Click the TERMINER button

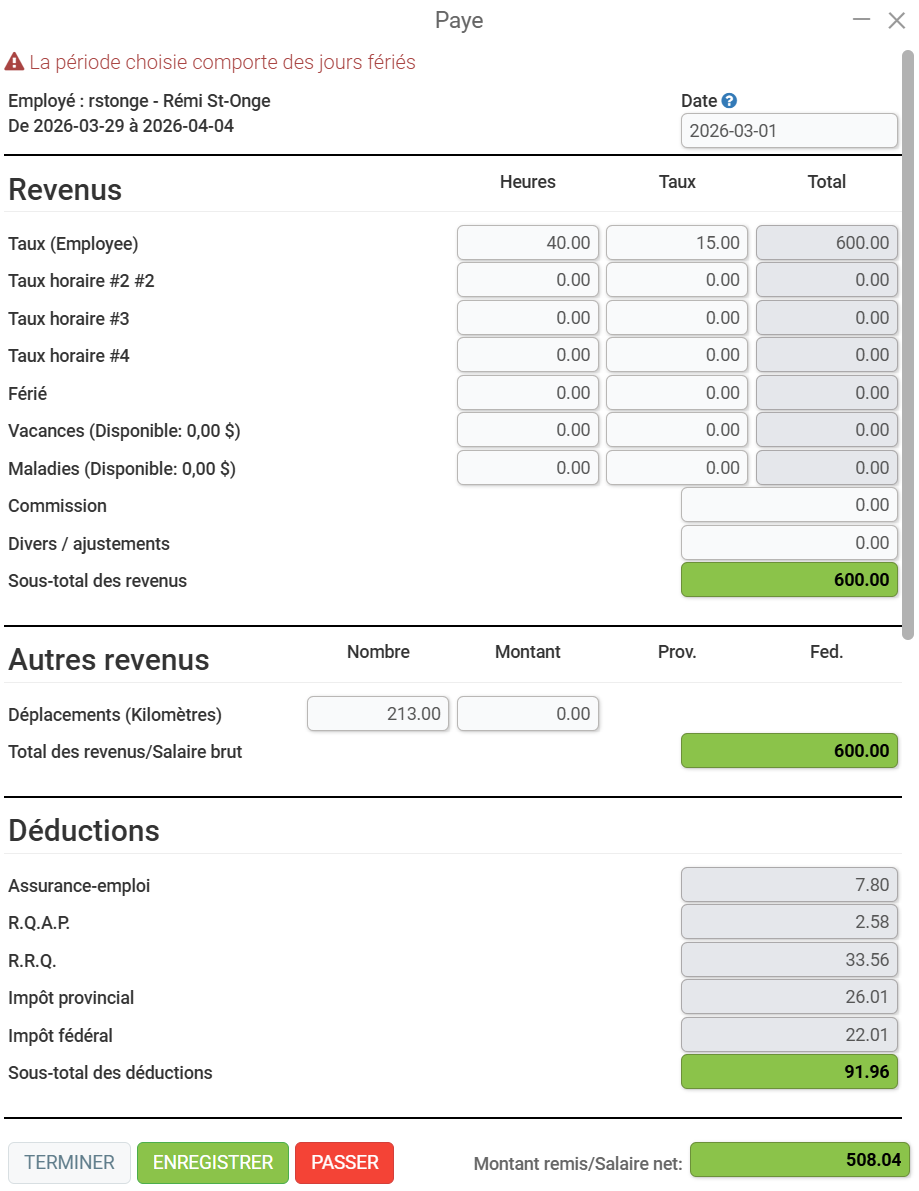click(x=70, y=1162)
